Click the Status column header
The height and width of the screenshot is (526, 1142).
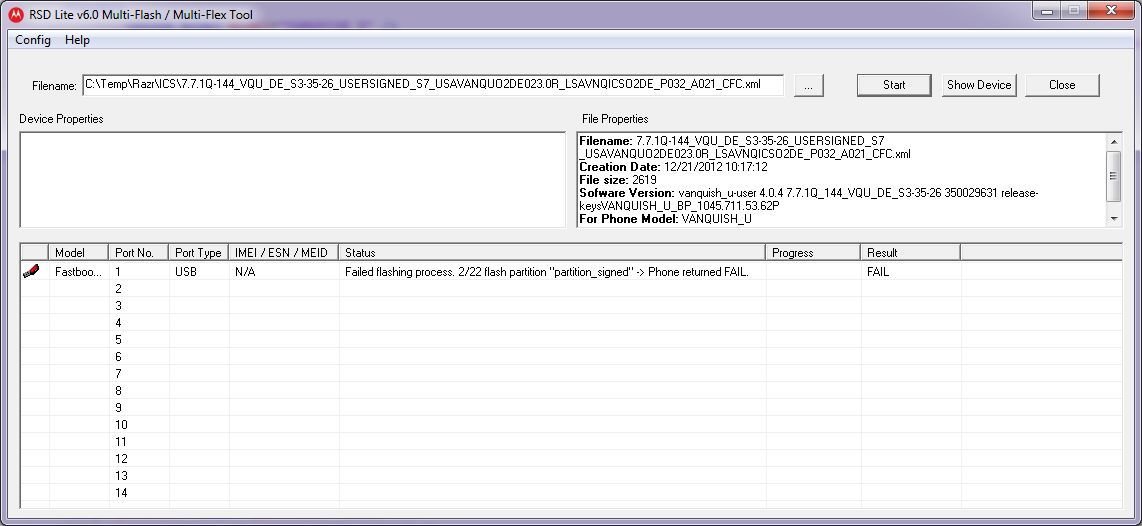click(552, 253)
